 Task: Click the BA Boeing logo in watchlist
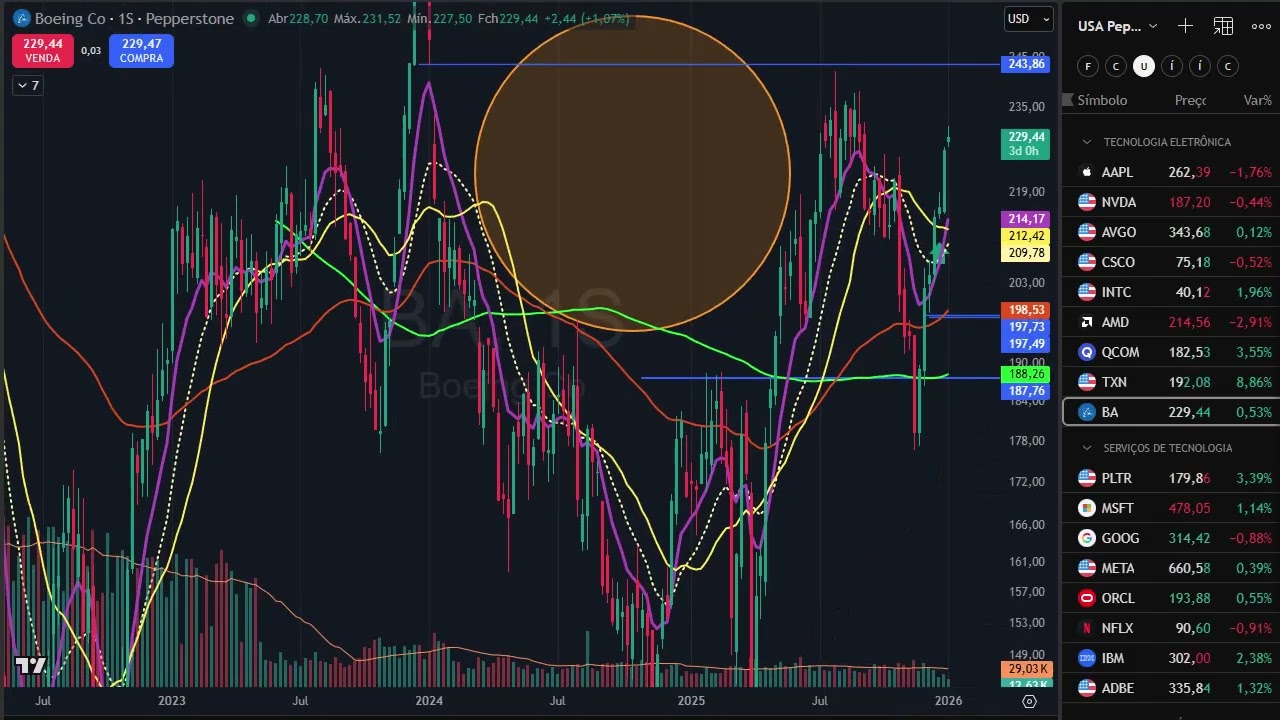coord(1087,412)
